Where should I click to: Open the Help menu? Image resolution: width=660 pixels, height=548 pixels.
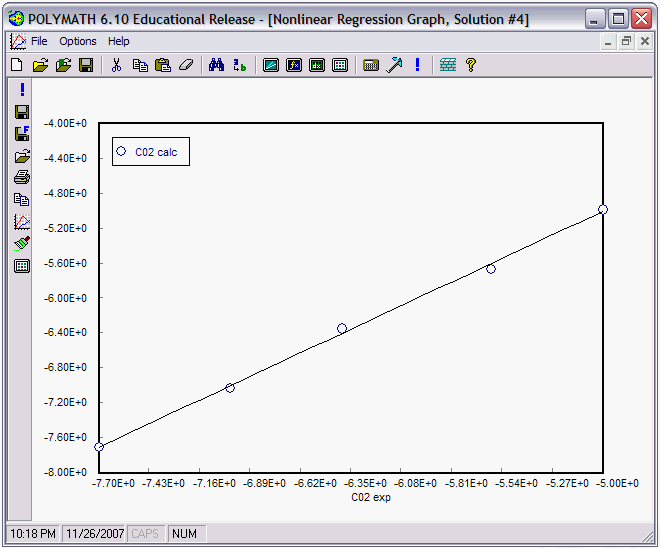(x=119, y=41)
